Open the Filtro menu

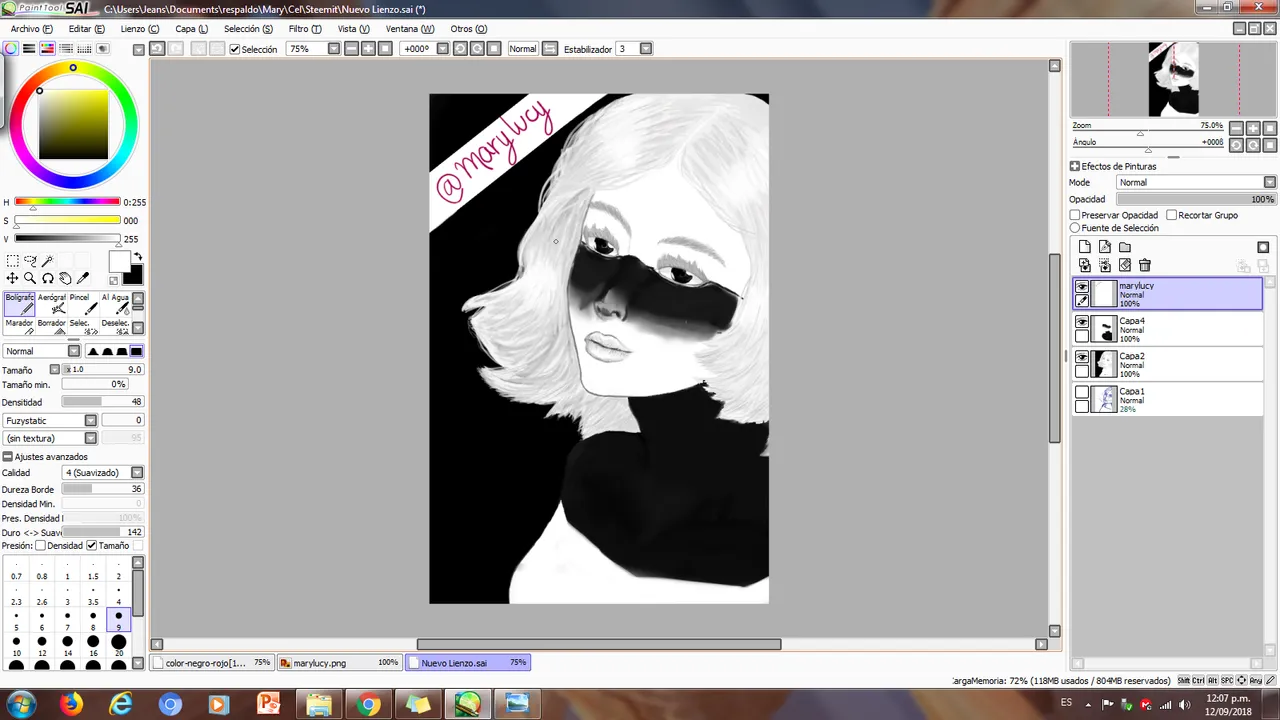305,29
